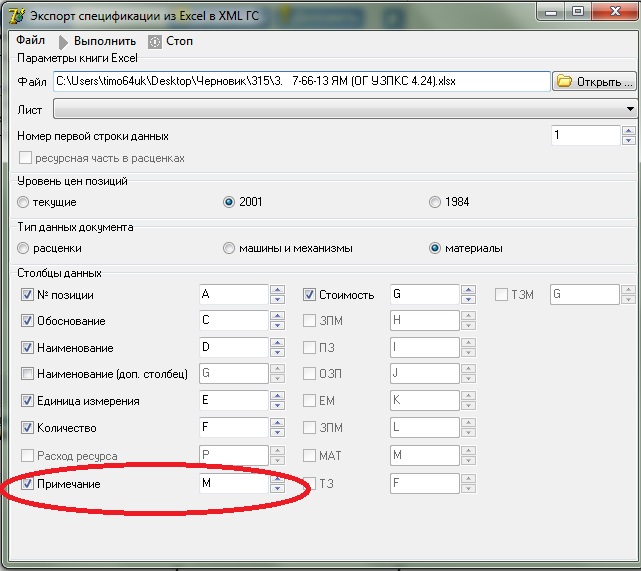Image resolution: width=641 pixels, height=571 pixels.
Task: Click Обоснование column letter field C
Action: click(233, 320)
